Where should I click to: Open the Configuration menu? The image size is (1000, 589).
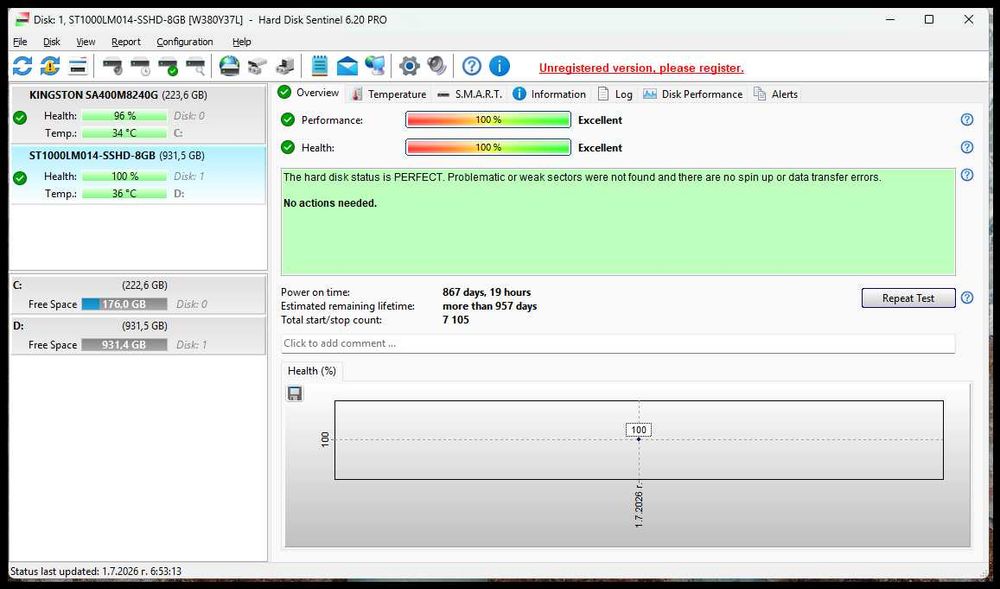185,41
